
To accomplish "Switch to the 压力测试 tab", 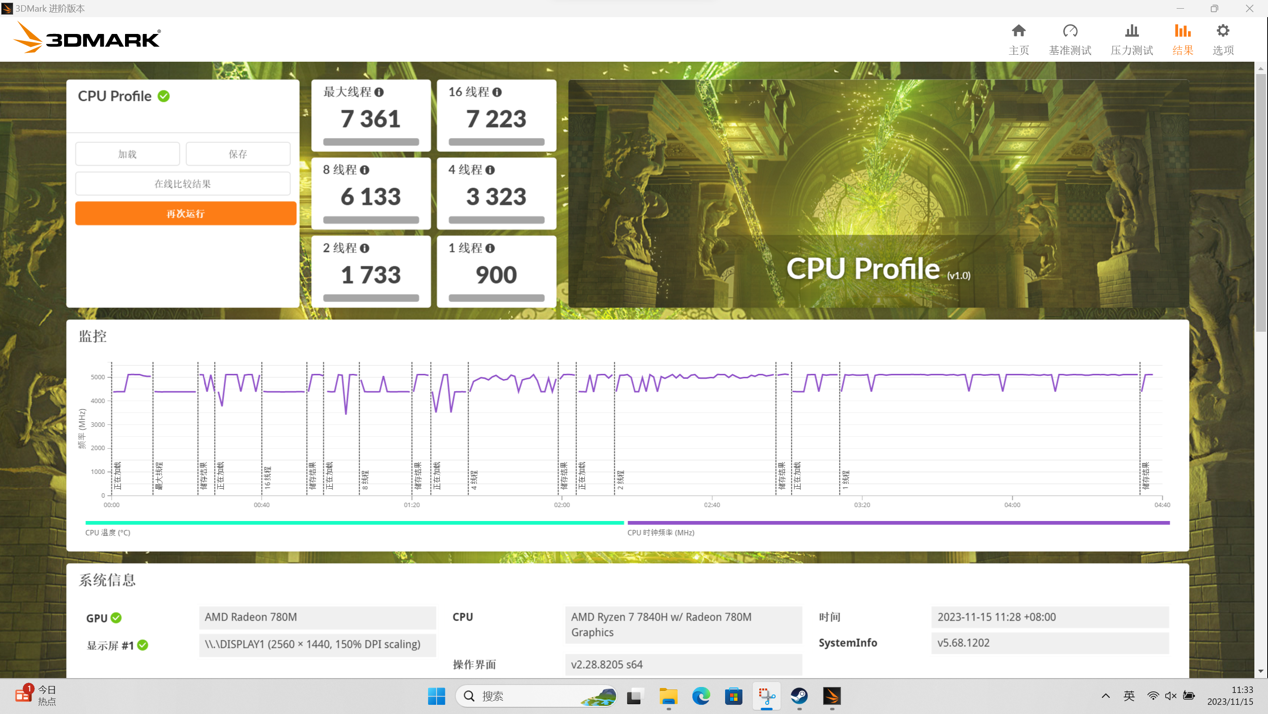I will coord(1132,39).
